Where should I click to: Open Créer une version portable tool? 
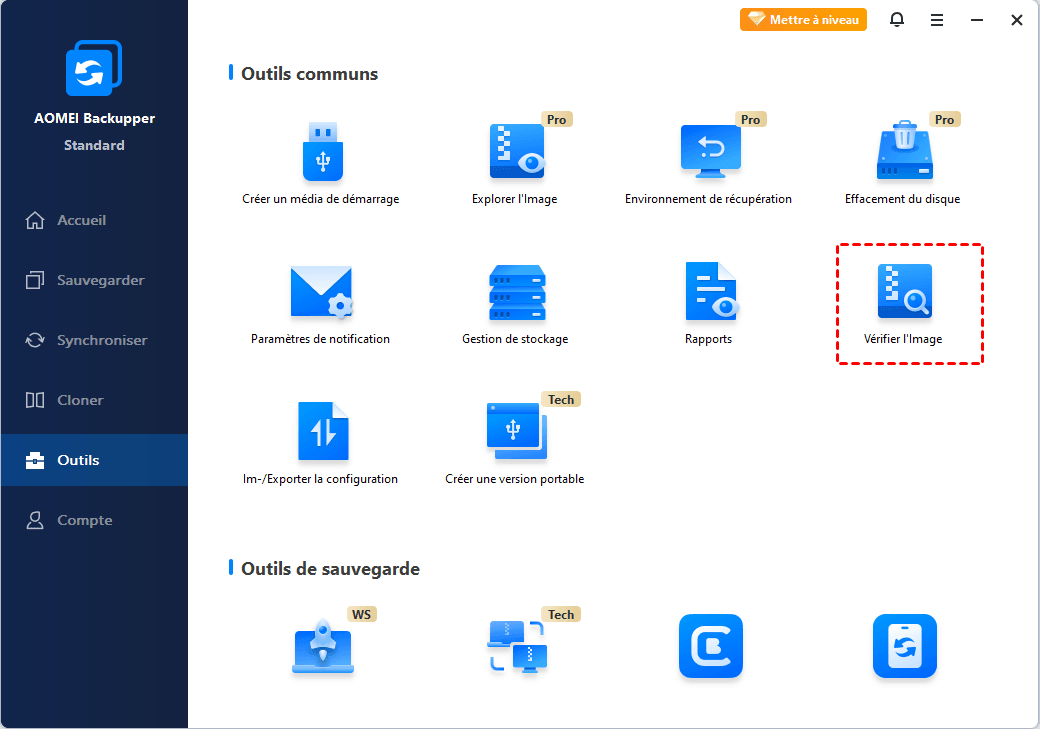pyautogui.click(x=515, y=444)
